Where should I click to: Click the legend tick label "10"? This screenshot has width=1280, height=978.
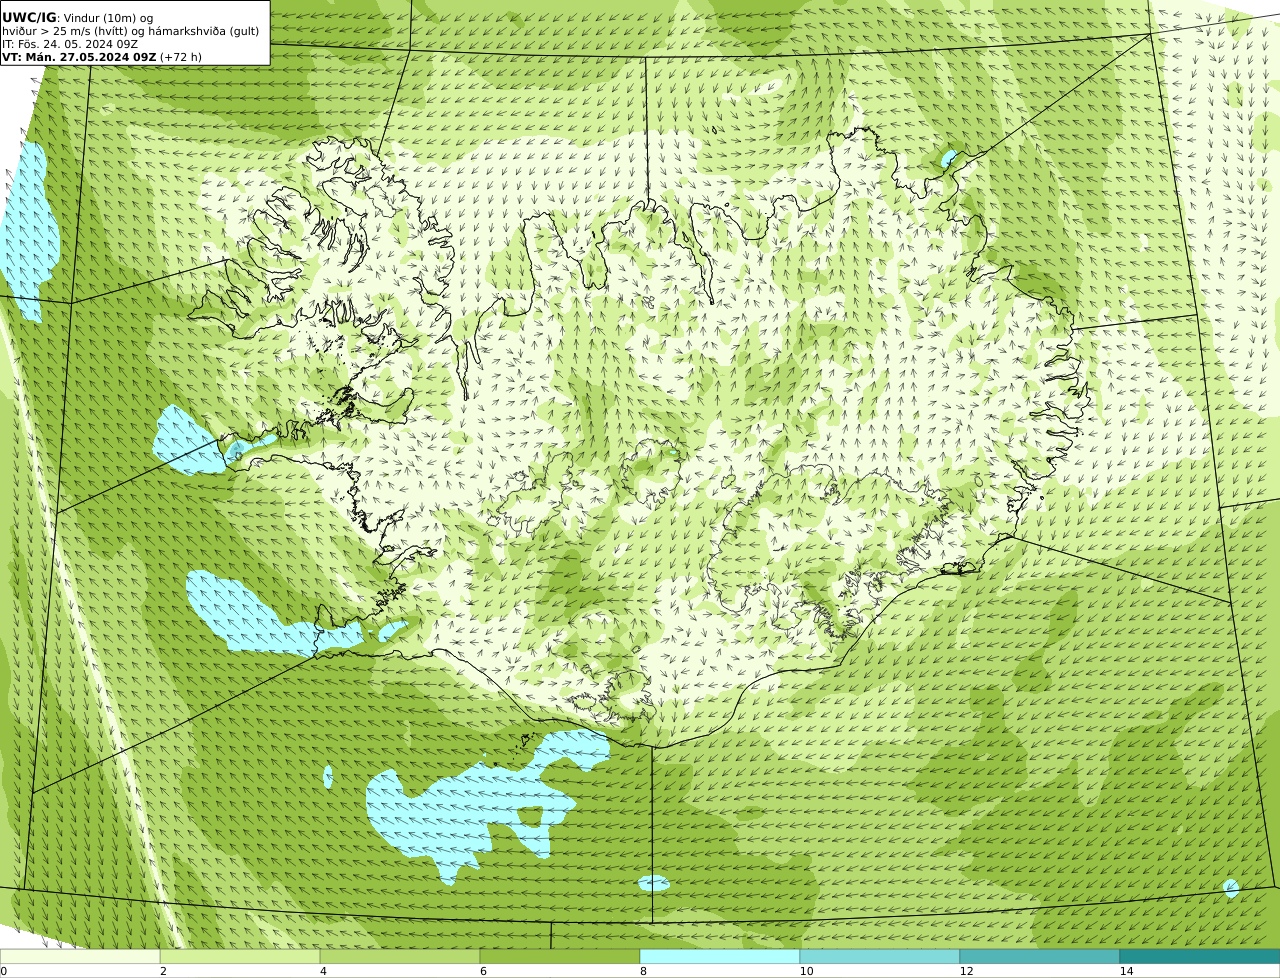pos(806,971)
